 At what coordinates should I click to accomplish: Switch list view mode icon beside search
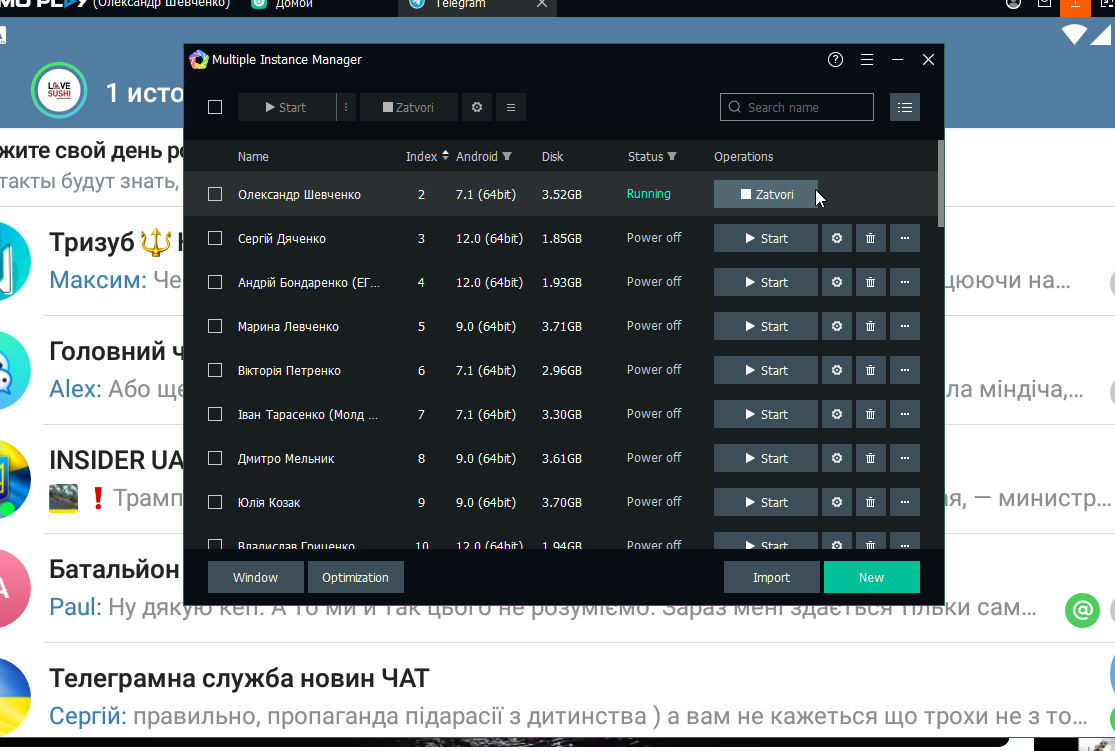[905, 107]
